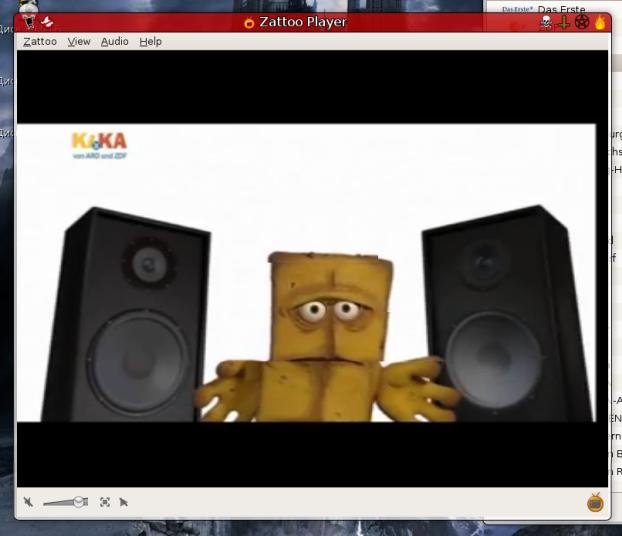622x536 pixels.
Task: Click the butterfly pin icon in title bar
Action: click(x=47, y=22)
